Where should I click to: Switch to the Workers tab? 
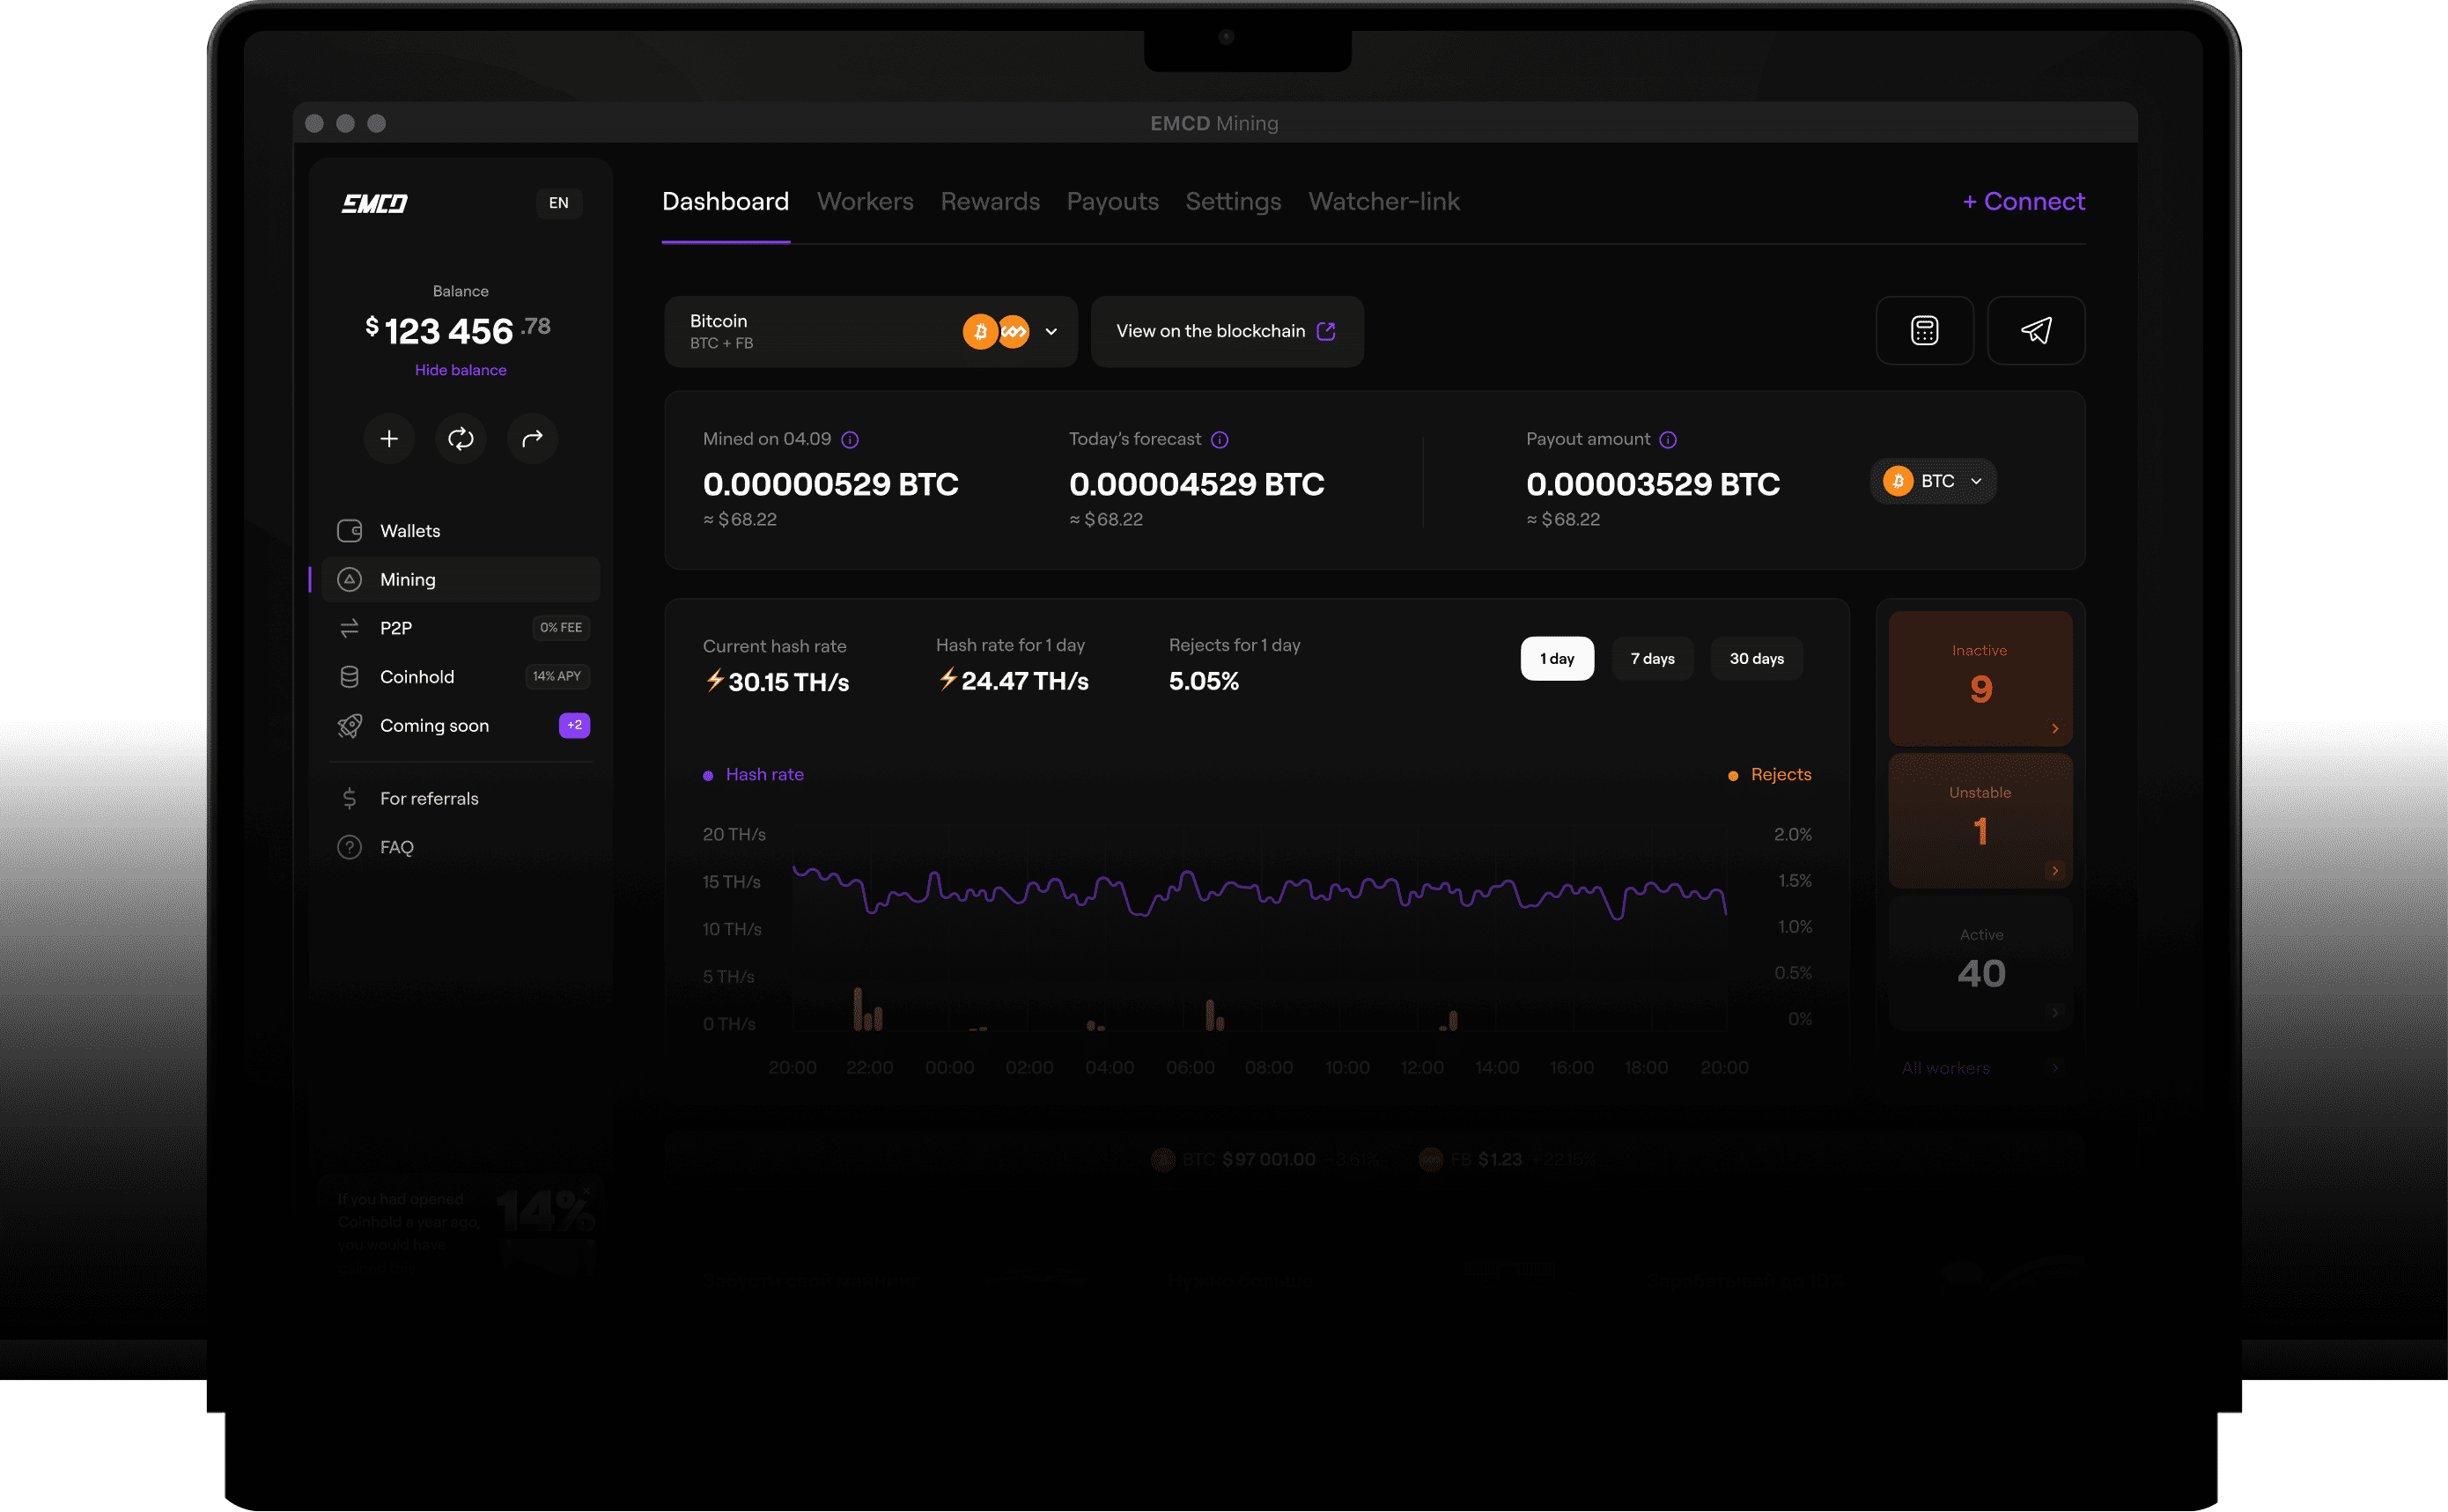[x=865, y=202]
